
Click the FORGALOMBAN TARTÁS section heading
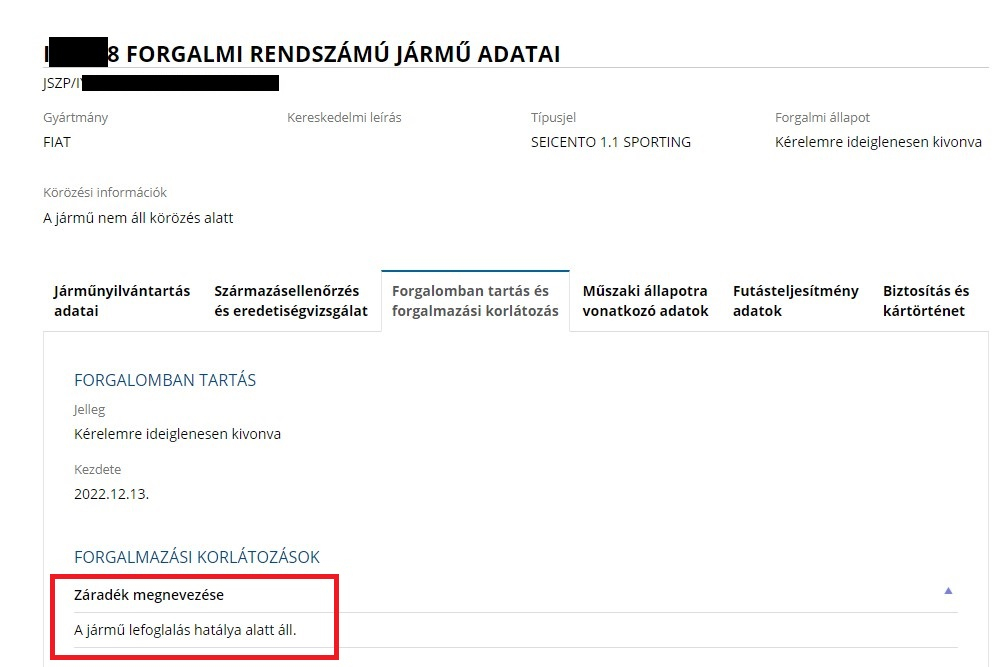(x=165, y=380)
